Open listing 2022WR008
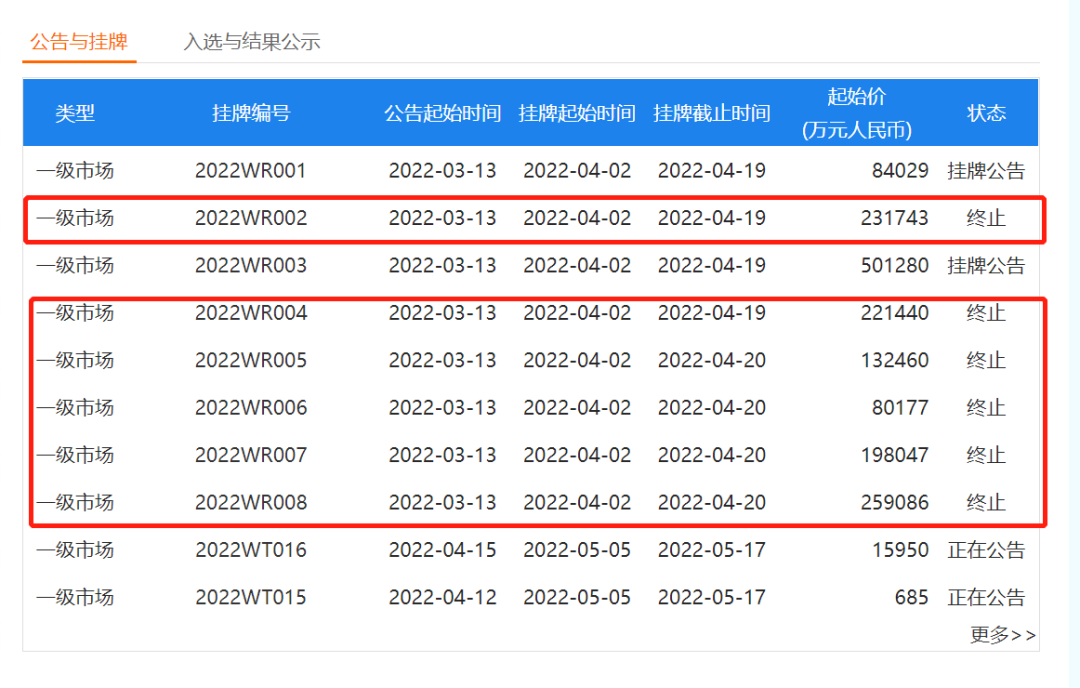The height and width of the screenshot is (688, 1080). pos(251,503)
